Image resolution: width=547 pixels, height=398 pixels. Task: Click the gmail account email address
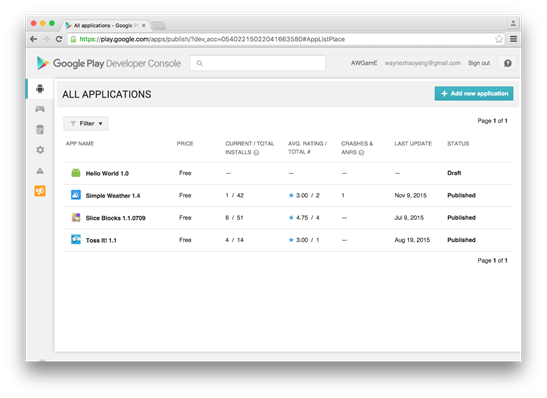coord(423,63)
